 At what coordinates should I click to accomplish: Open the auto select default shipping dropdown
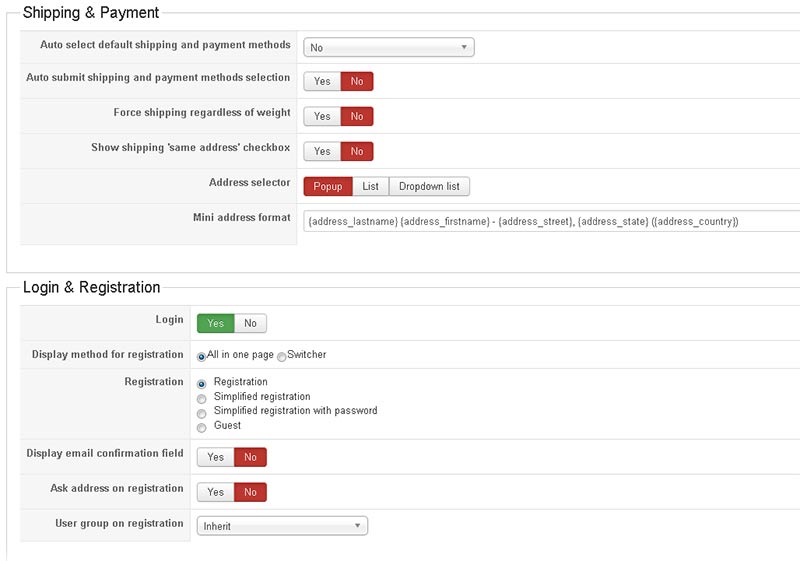pyautogui.click(x=388, y=47)
